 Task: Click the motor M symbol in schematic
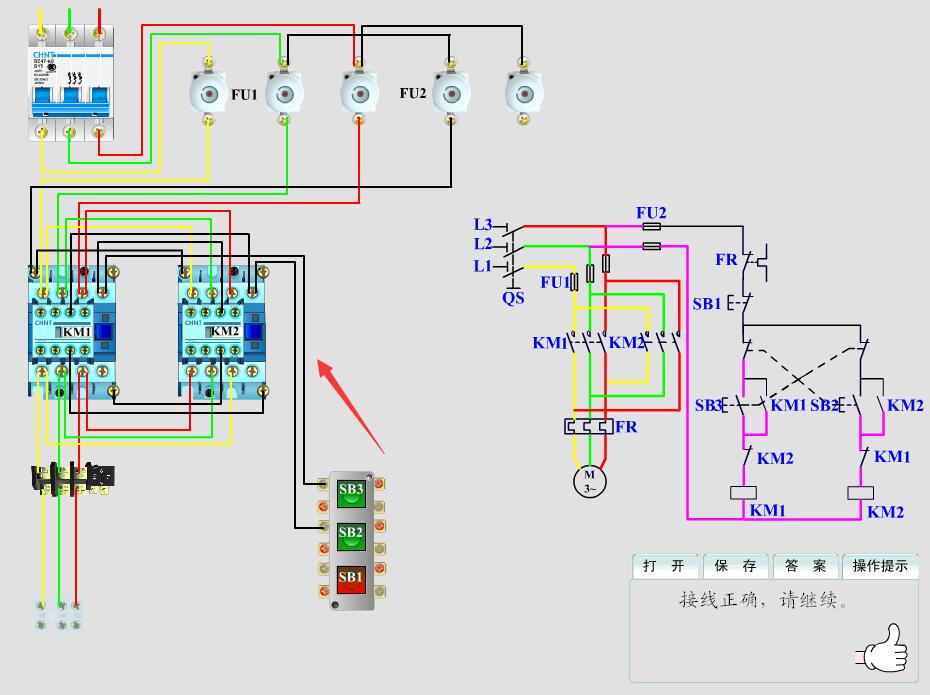coord(590,482)
